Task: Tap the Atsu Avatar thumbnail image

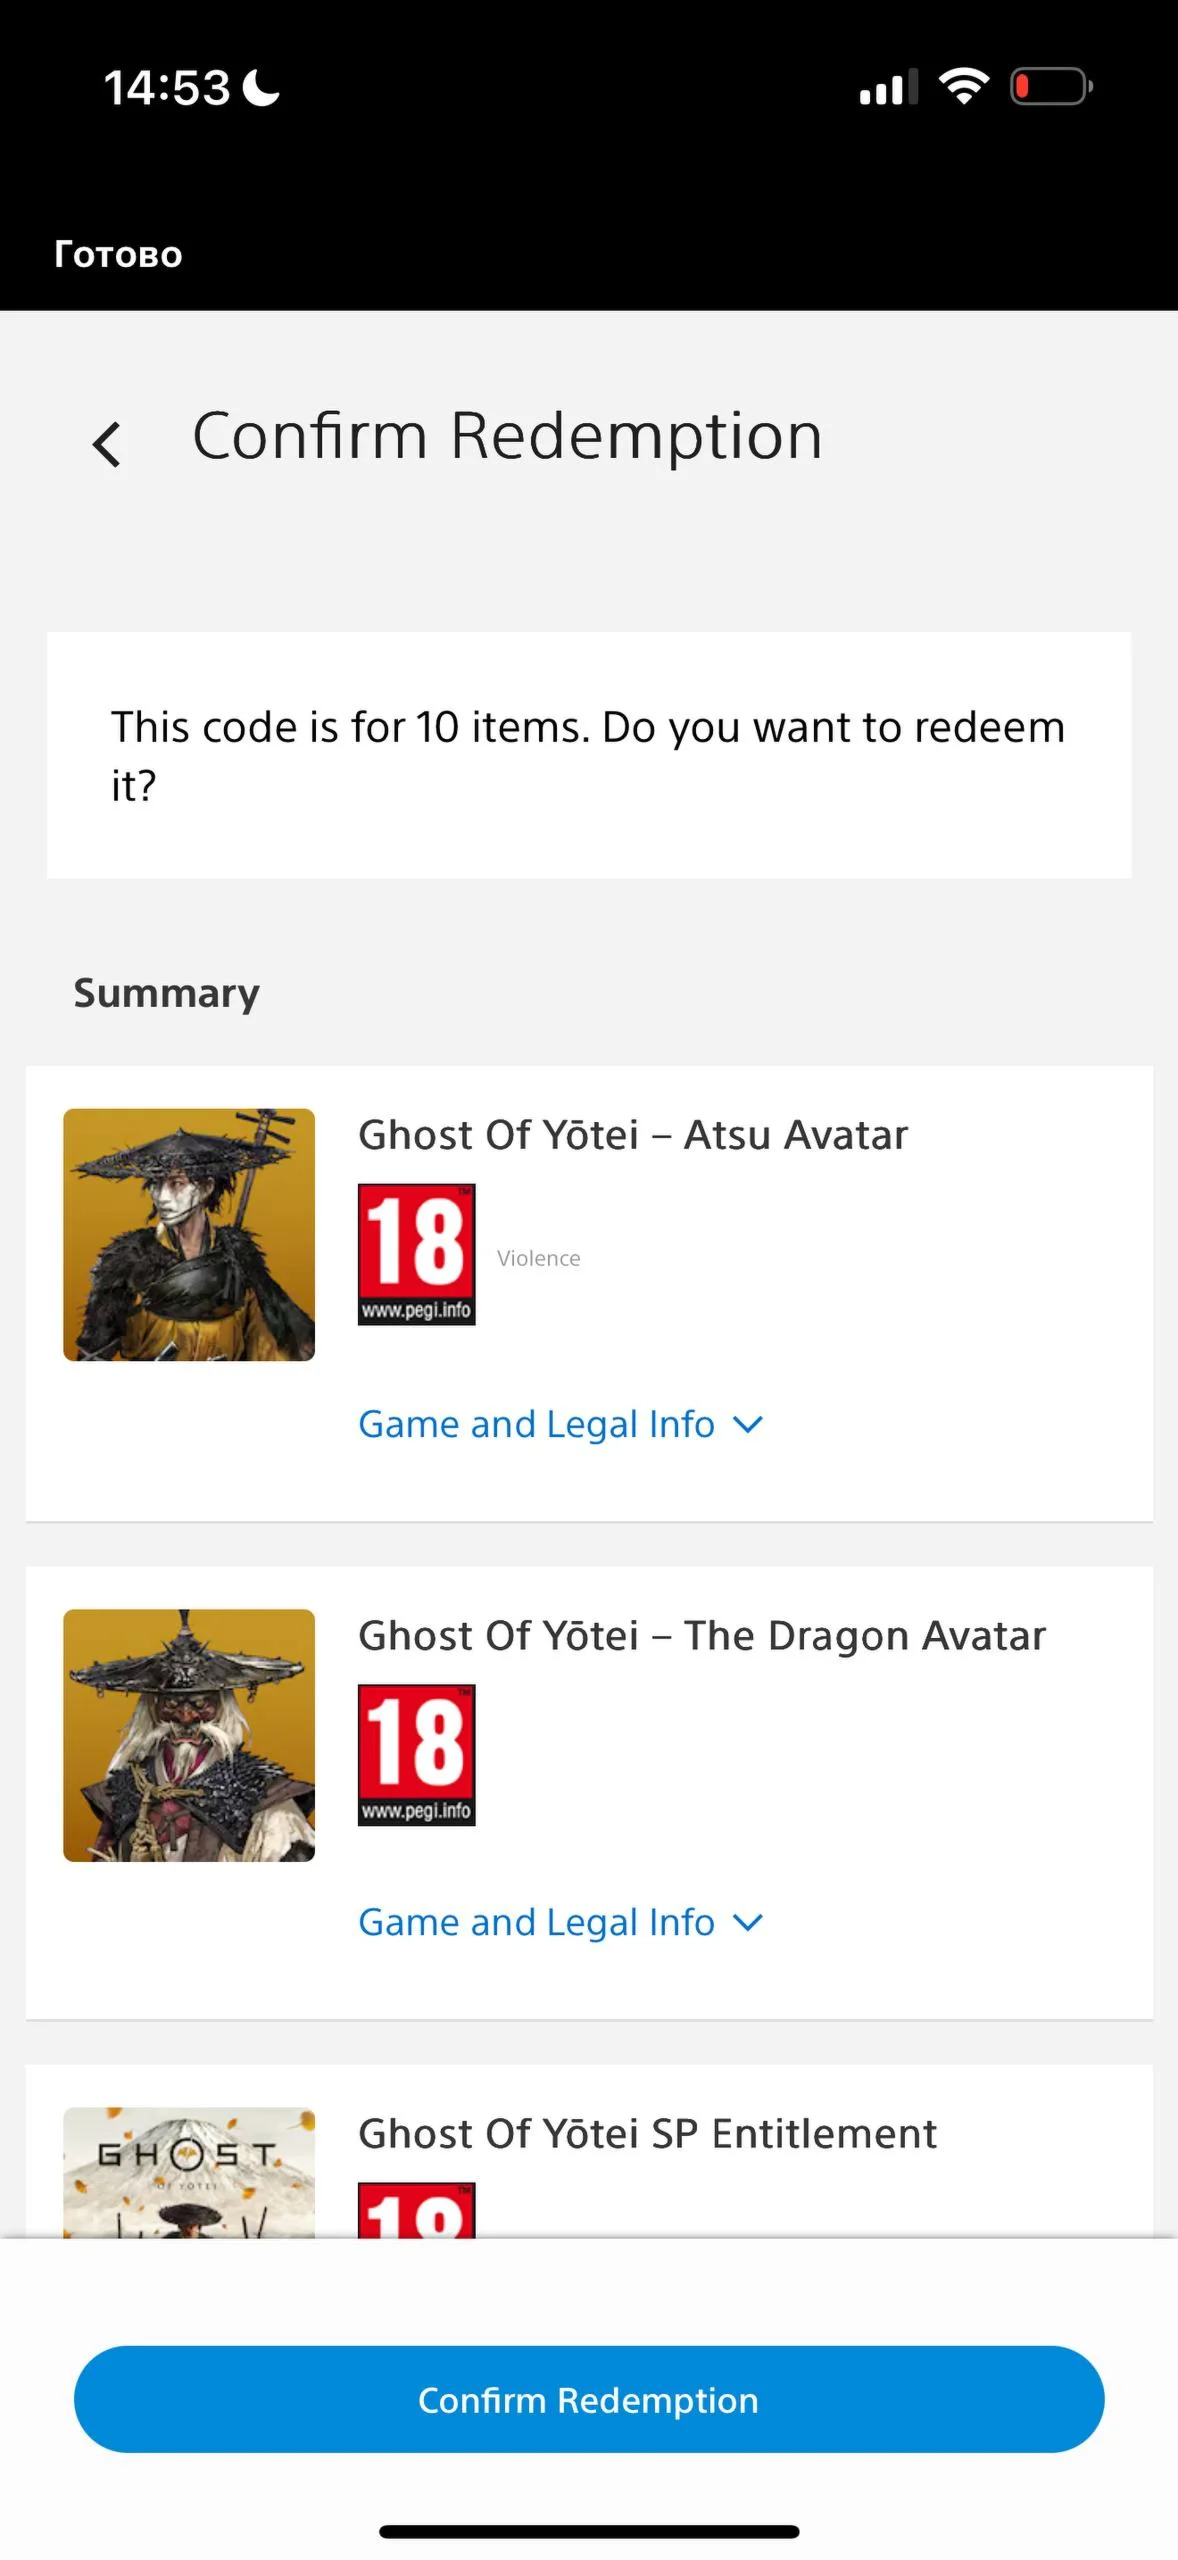Action: click(189, 1234)
